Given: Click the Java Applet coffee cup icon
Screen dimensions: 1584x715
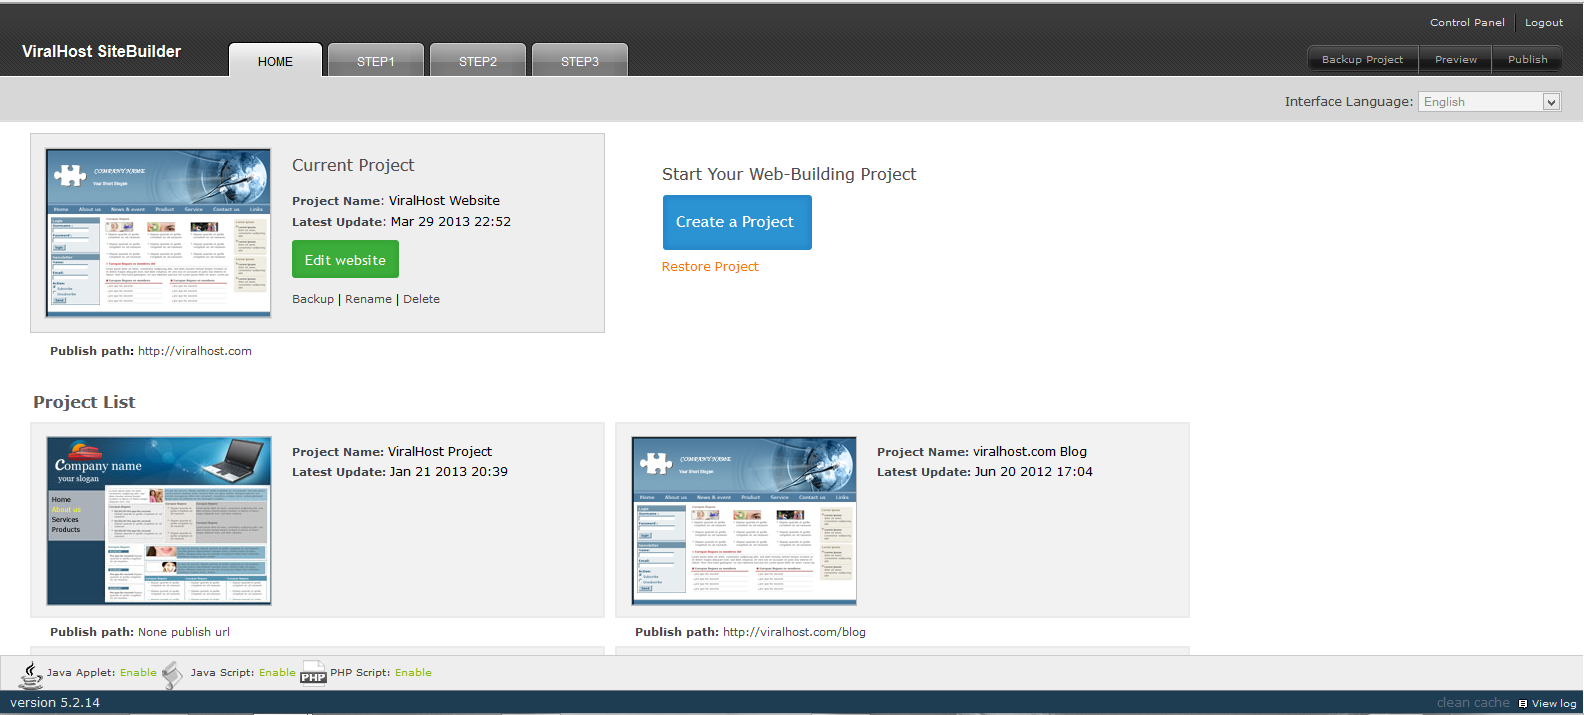Looking at the screenshot, I should (x=31, y=675).
